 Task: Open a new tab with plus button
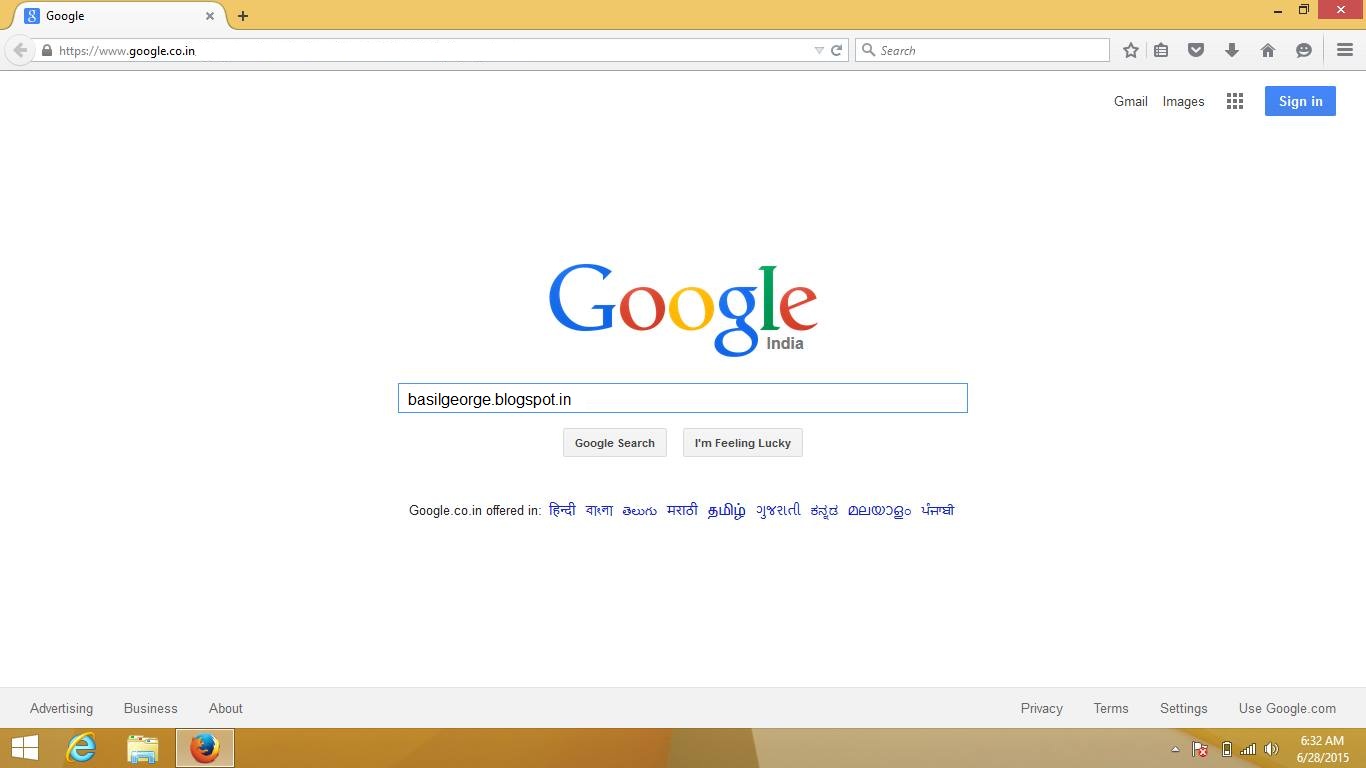pos(243,16)
